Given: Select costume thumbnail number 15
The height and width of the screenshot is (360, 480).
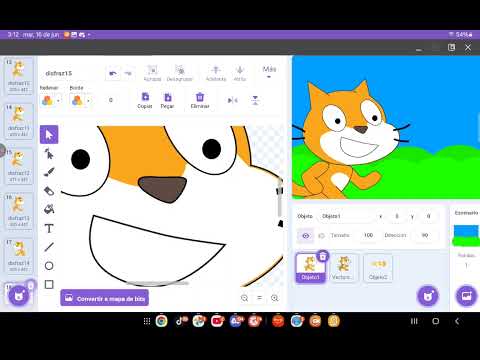Looking at the screenshot, I should coord(19,166).
